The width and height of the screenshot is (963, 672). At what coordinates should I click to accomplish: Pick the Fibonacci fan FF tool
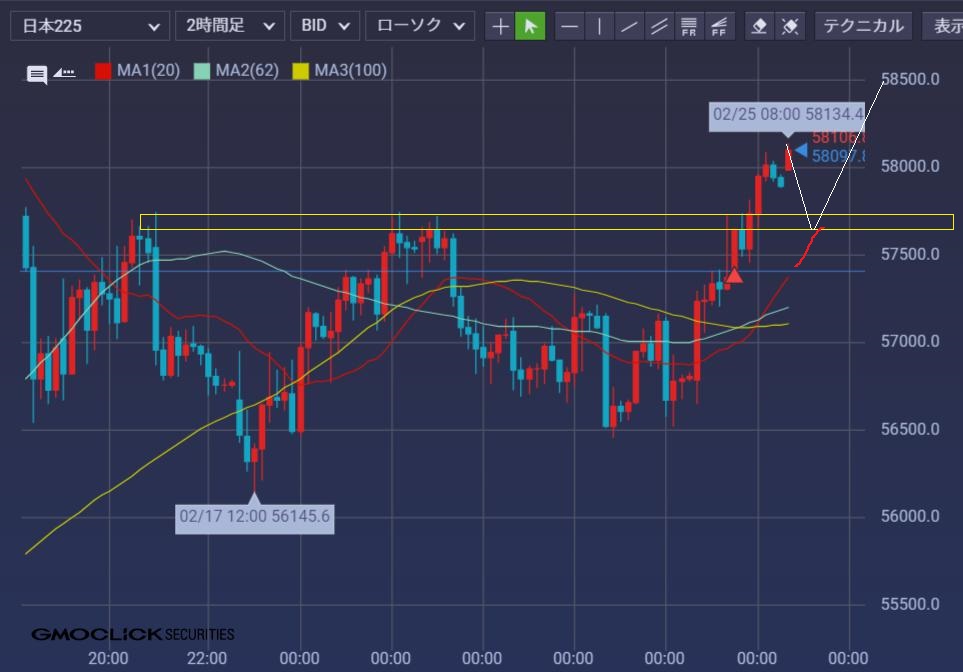click(x=719, y=26)
